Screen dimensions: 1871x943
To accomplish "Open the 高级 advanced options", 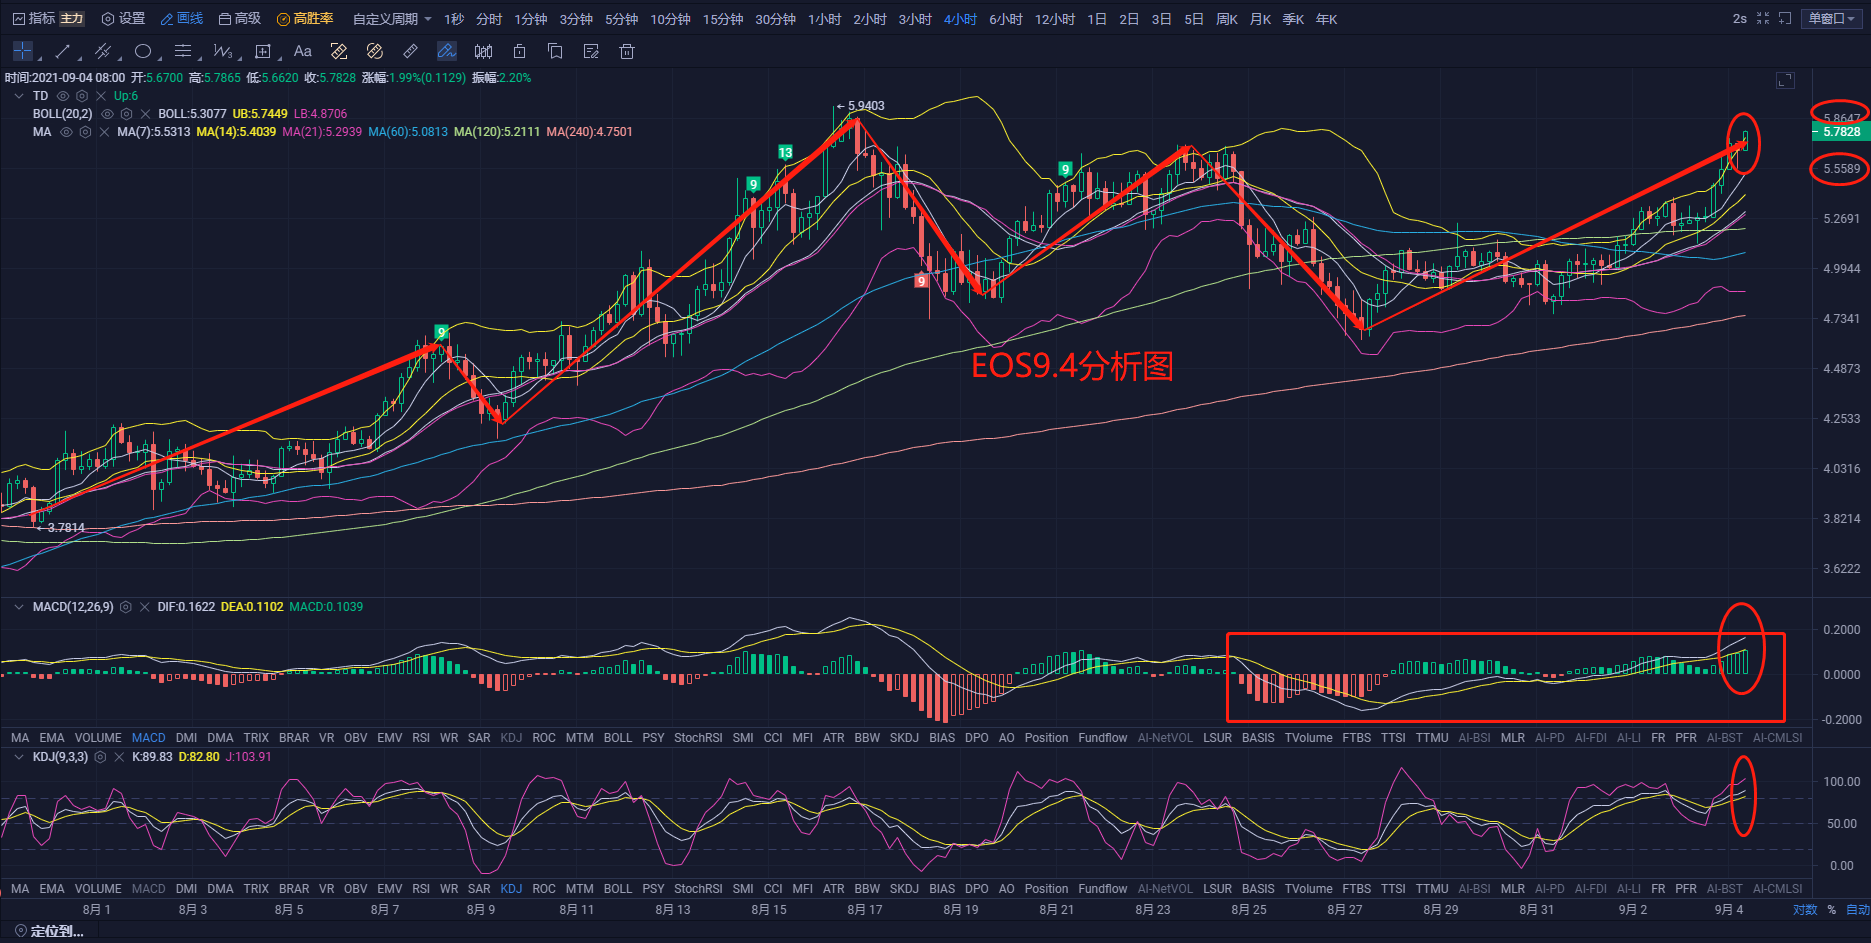I will pyautogui.click(x=240, y=19).
